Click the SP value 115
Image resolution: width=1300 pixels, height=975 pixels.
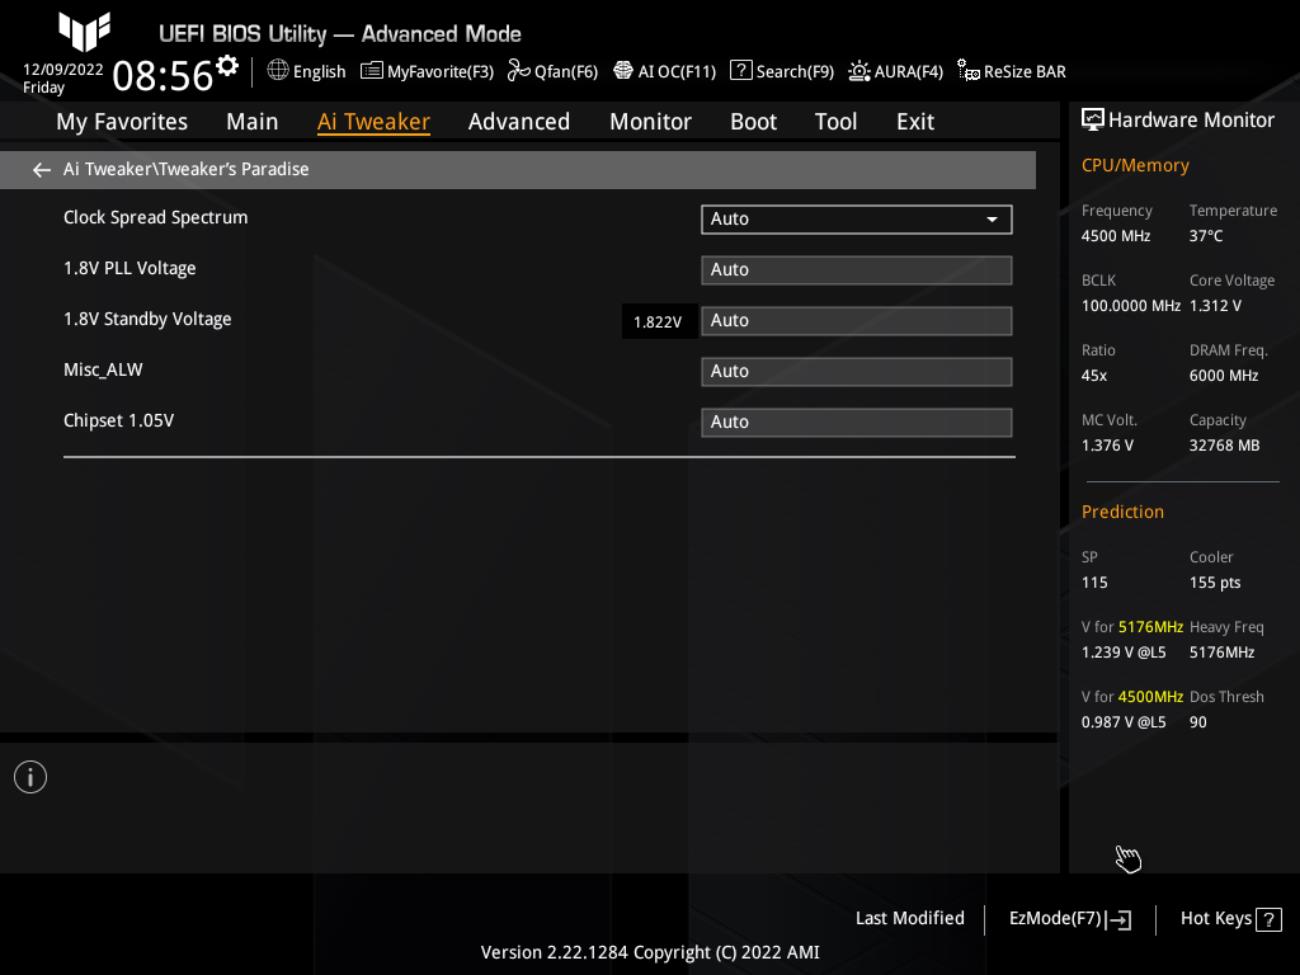pyautogui.click(x=1094, y=583)
